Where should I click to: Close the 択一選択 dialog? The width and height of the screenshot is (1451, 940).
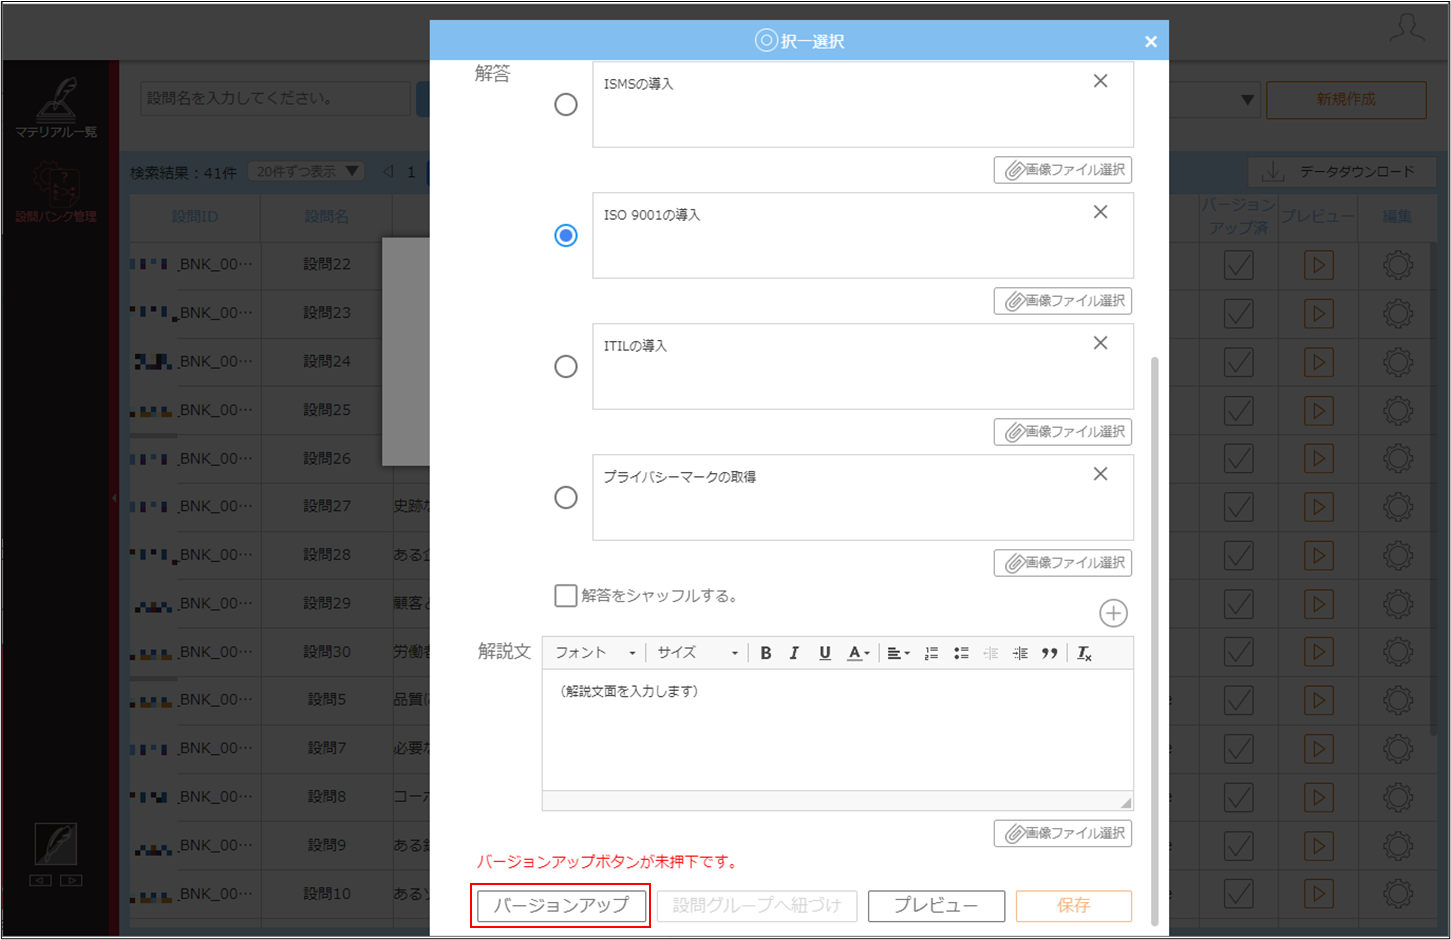[1151, 41]
